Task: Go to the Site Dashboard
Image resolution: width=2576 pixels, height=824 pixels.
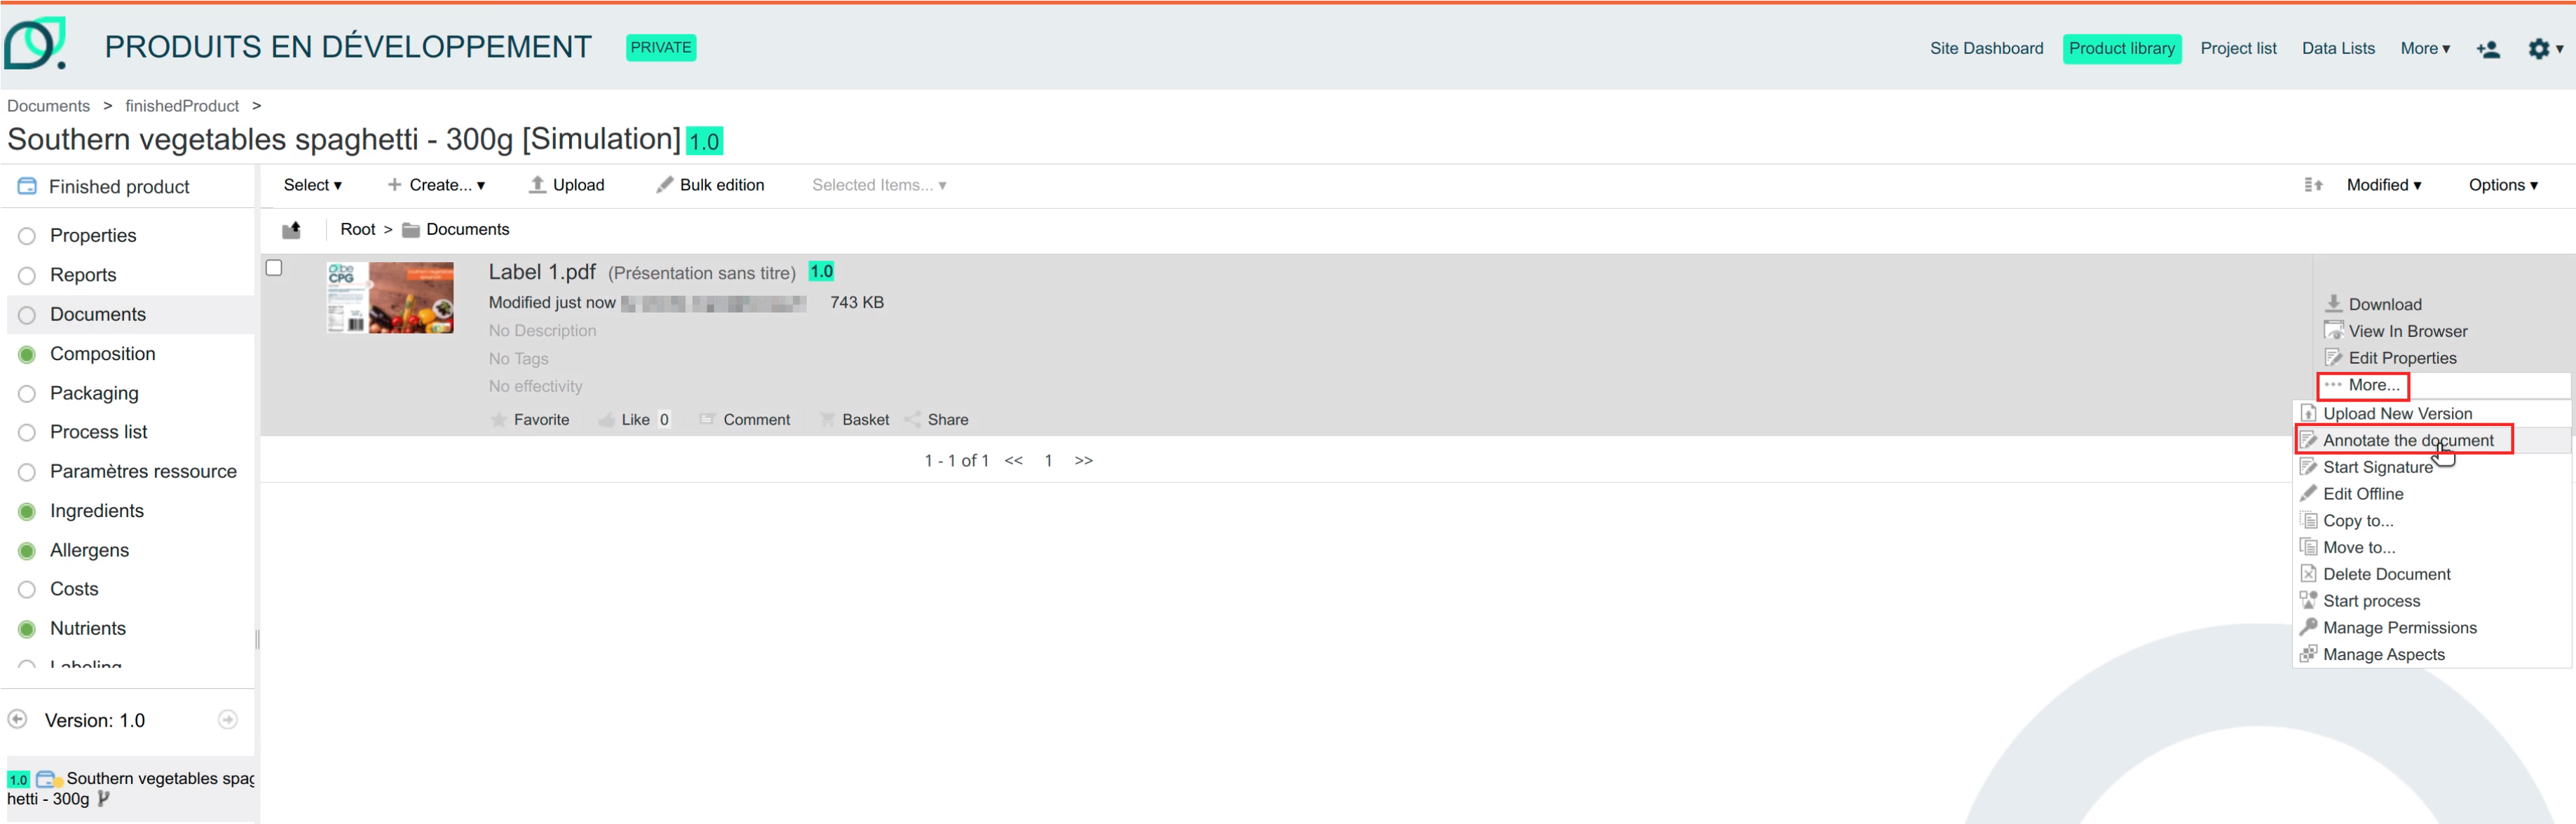Action: [1985, 48]
